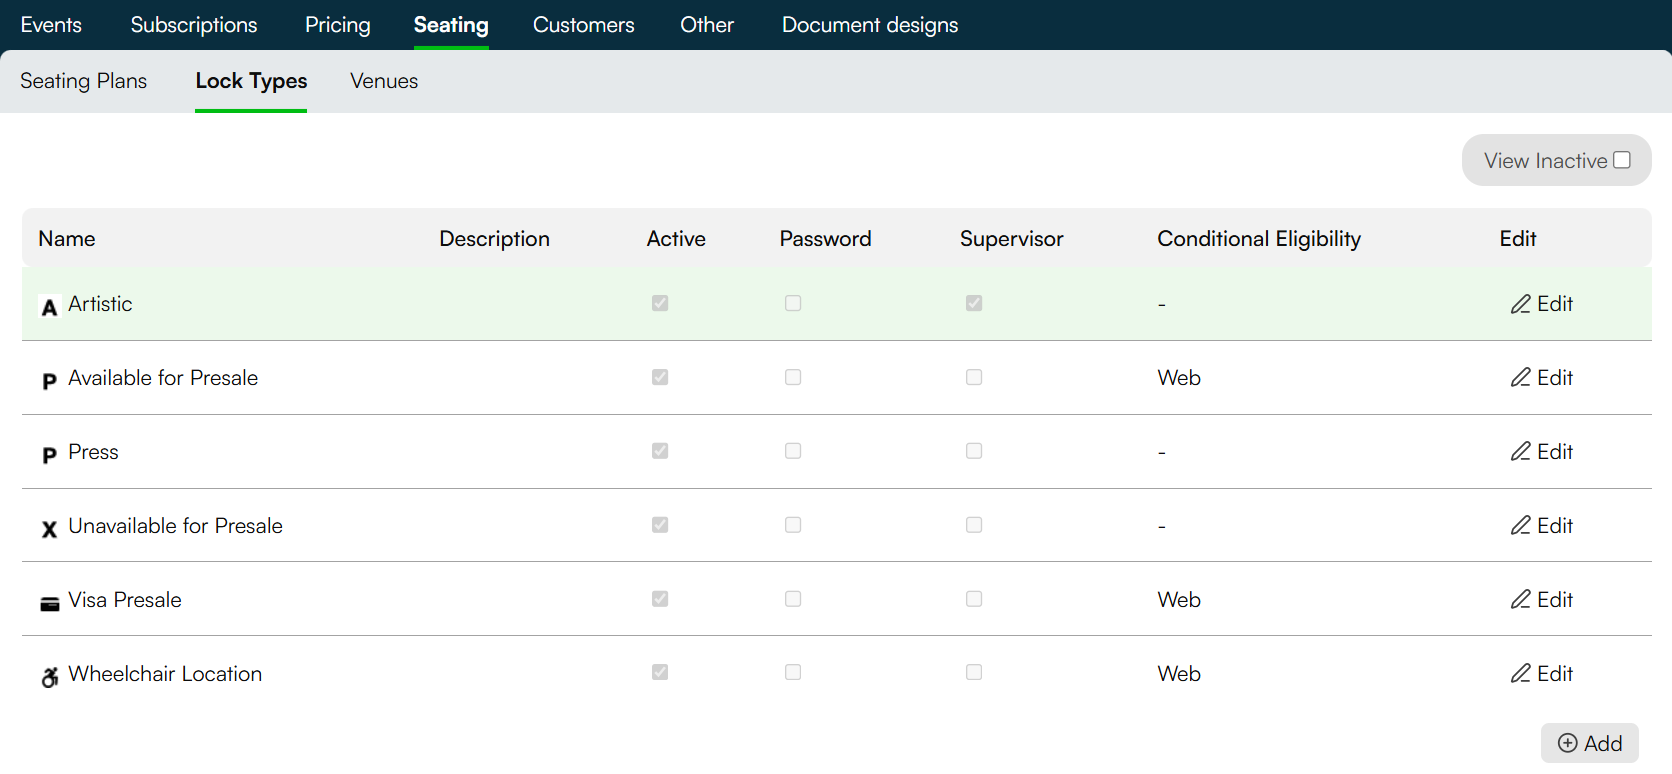Click the 'Wheelchair Location' name text
This screenshot has height=774, width=1672.
[165, 674]
